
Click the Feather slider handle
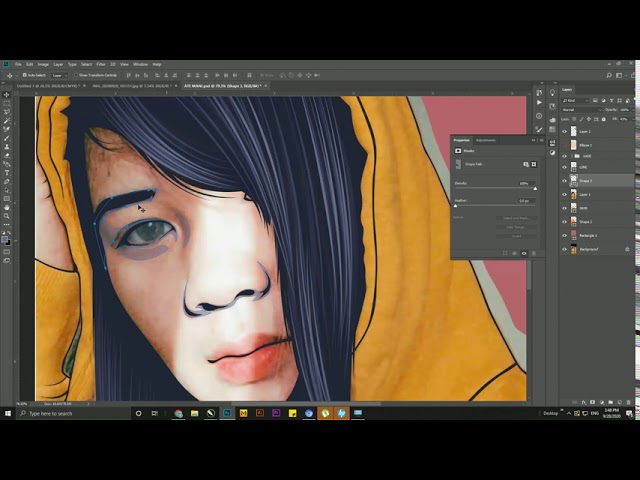456,206
